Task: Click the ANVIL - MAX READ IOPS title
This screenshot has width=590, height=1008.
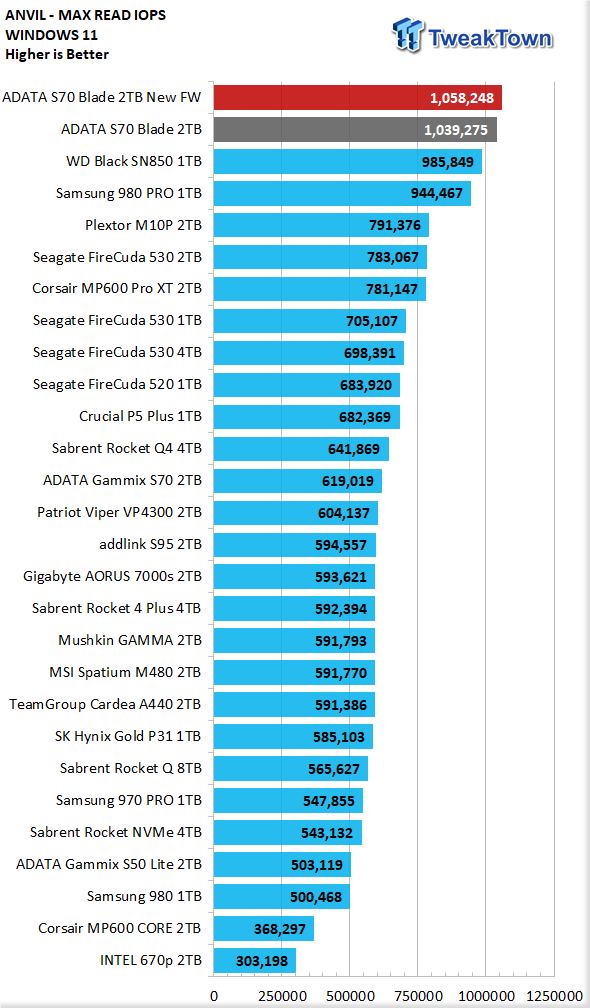Action: [85, 15]
